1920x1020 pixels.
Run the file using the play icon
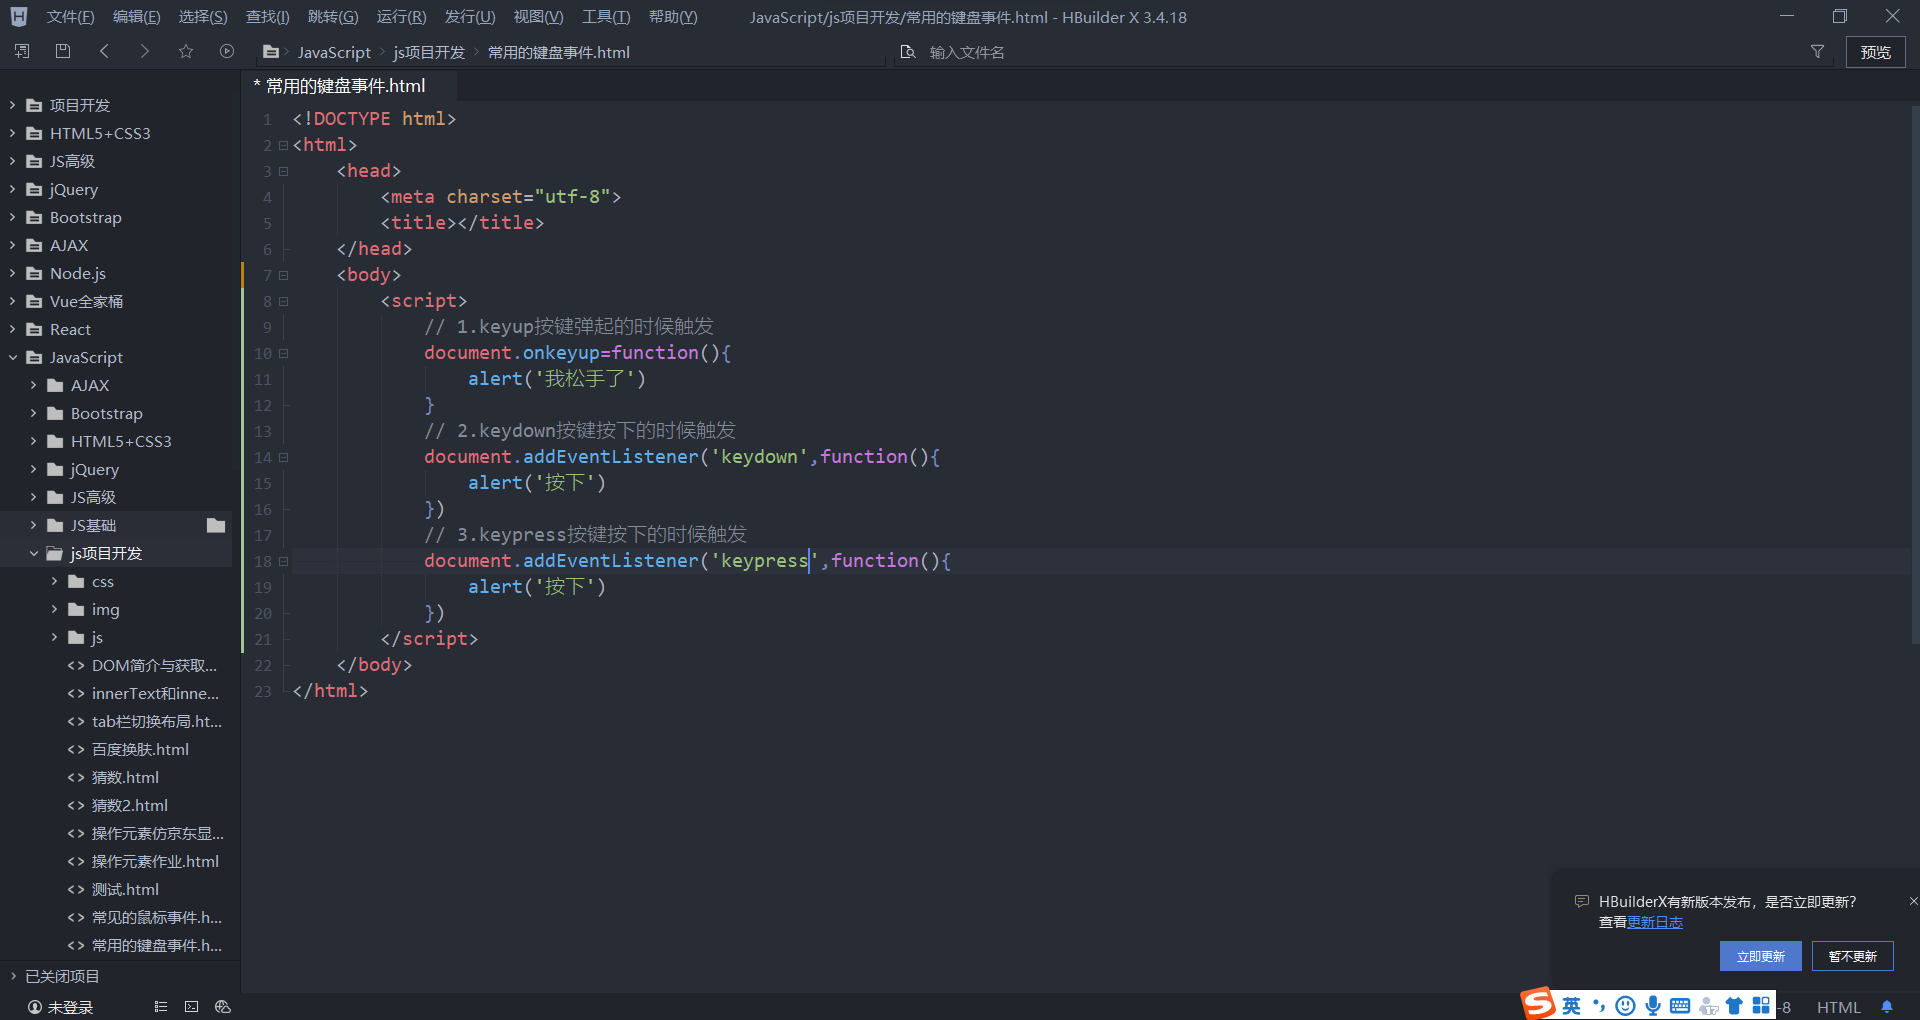[x=226, y=51]
